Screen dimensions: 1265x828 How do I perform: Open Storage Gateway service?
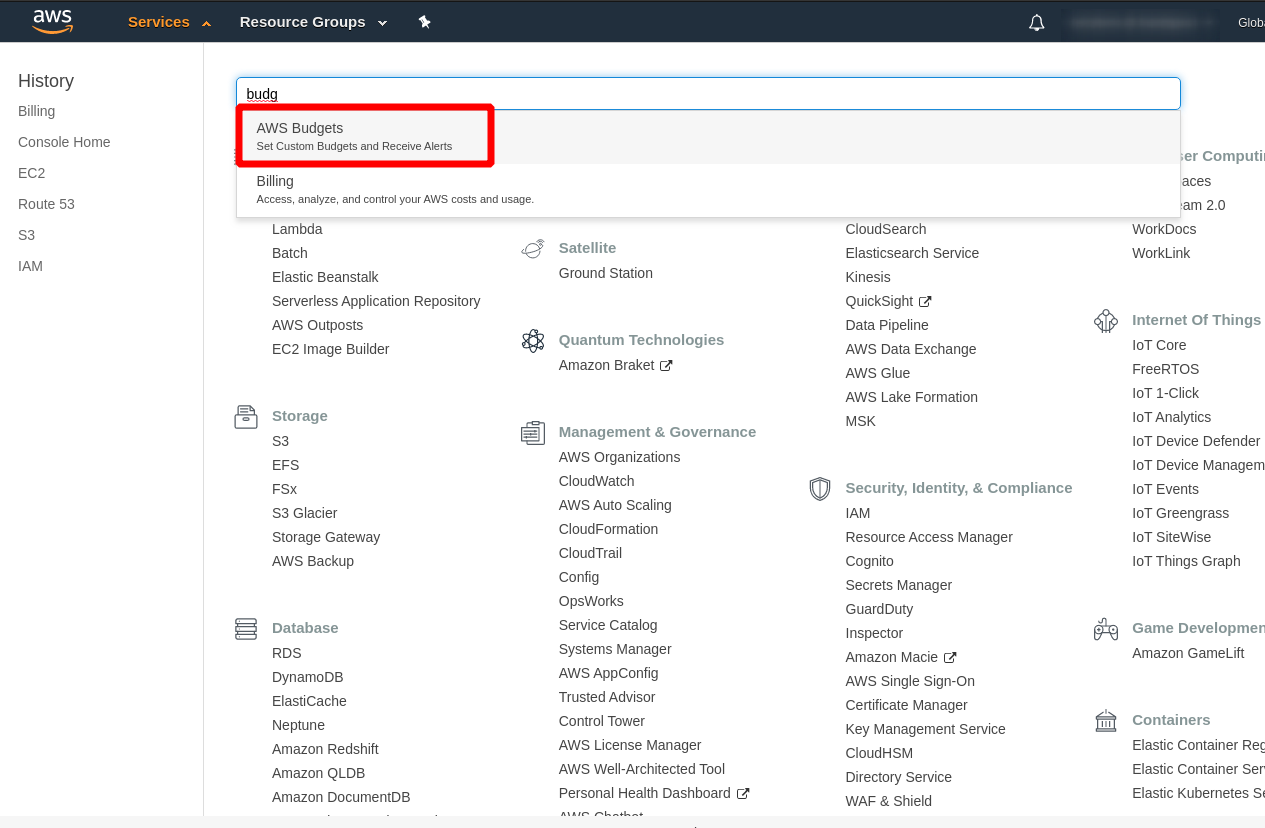click(x=326, y=537)
